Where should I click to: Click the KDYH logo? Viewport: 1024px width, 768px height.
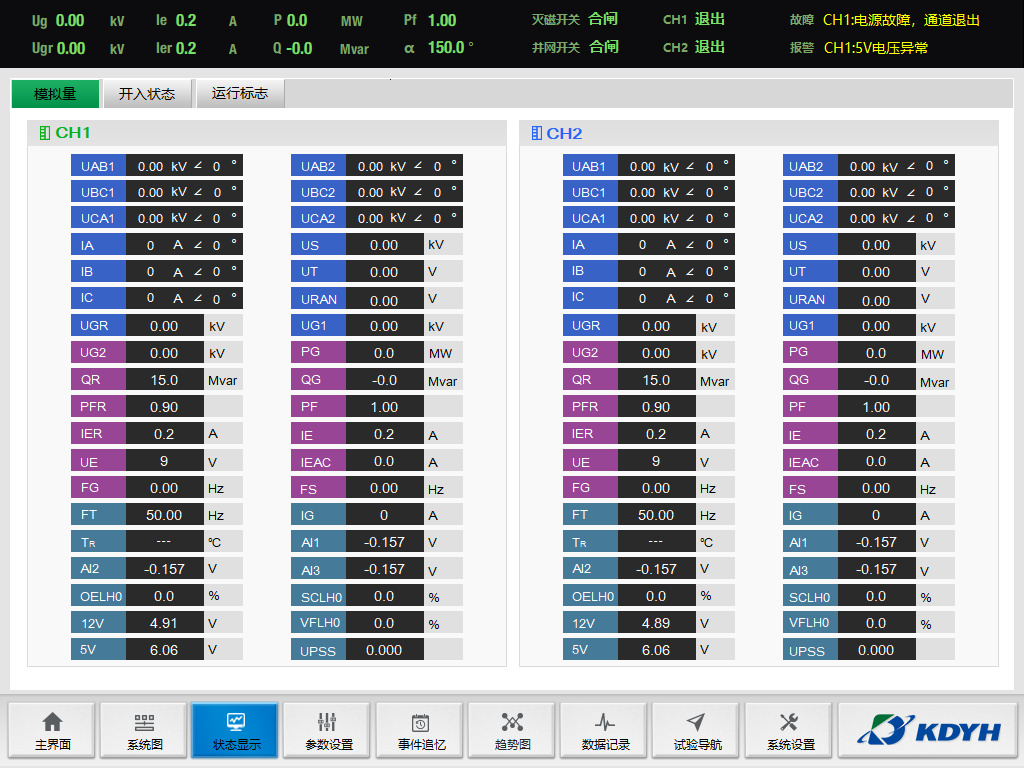(x=927, y=731)
